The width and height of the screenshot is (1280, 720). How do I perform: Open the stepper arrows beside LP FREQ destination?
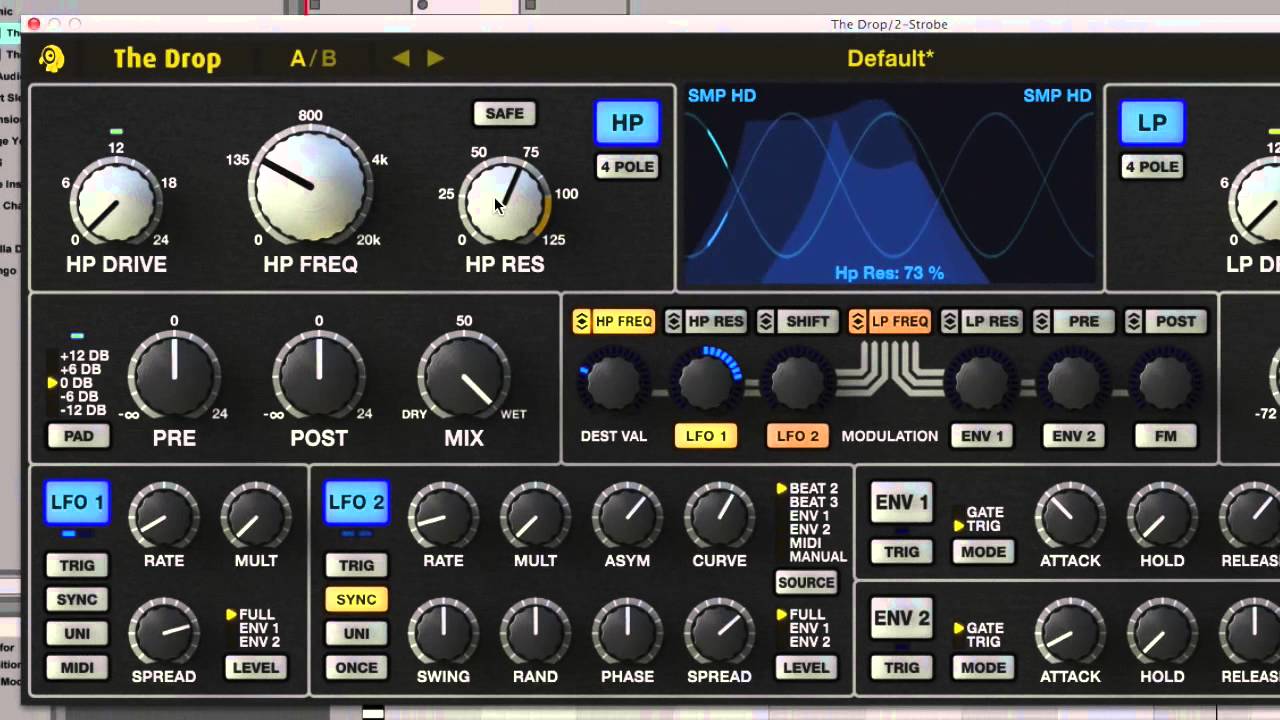pyautogui.click(x=858, y=321)
